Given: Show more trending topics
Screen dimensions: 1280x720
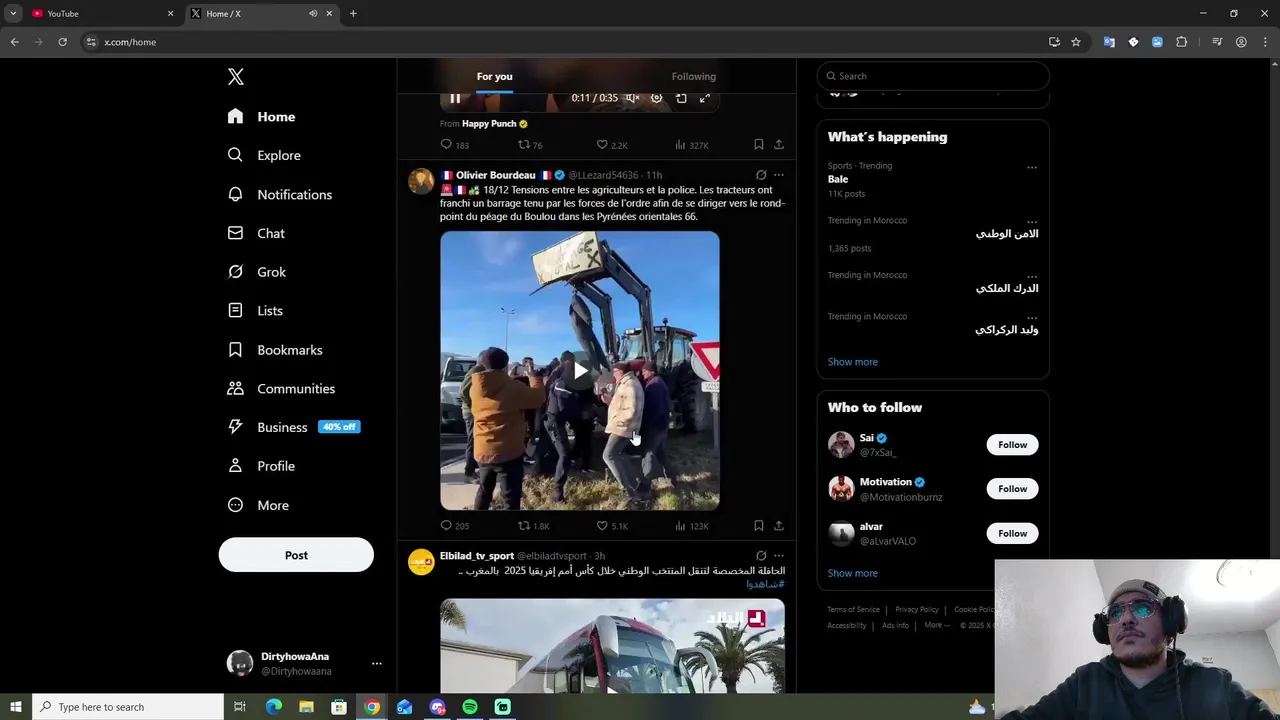Looking at the screenshot, I should pyautogui.click(x=852, y=362).
